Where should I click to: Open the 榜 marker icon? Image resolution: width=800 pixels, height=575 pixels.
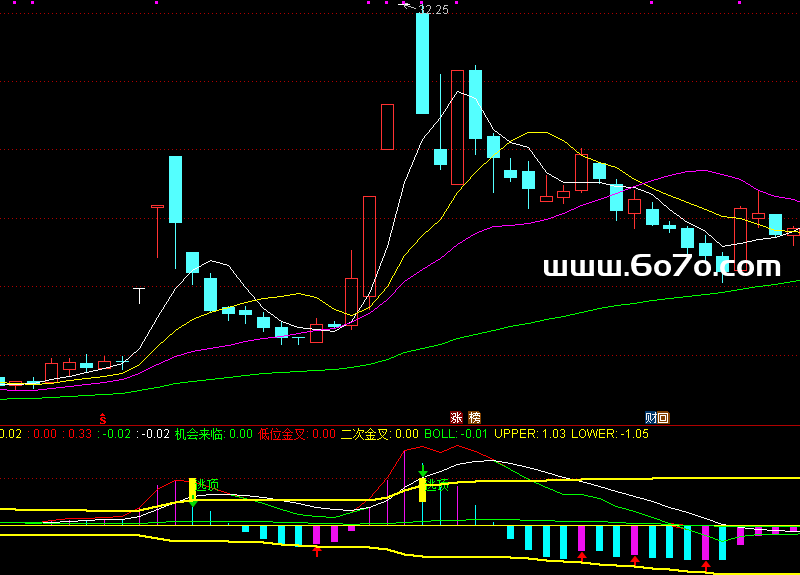[474, 417]
